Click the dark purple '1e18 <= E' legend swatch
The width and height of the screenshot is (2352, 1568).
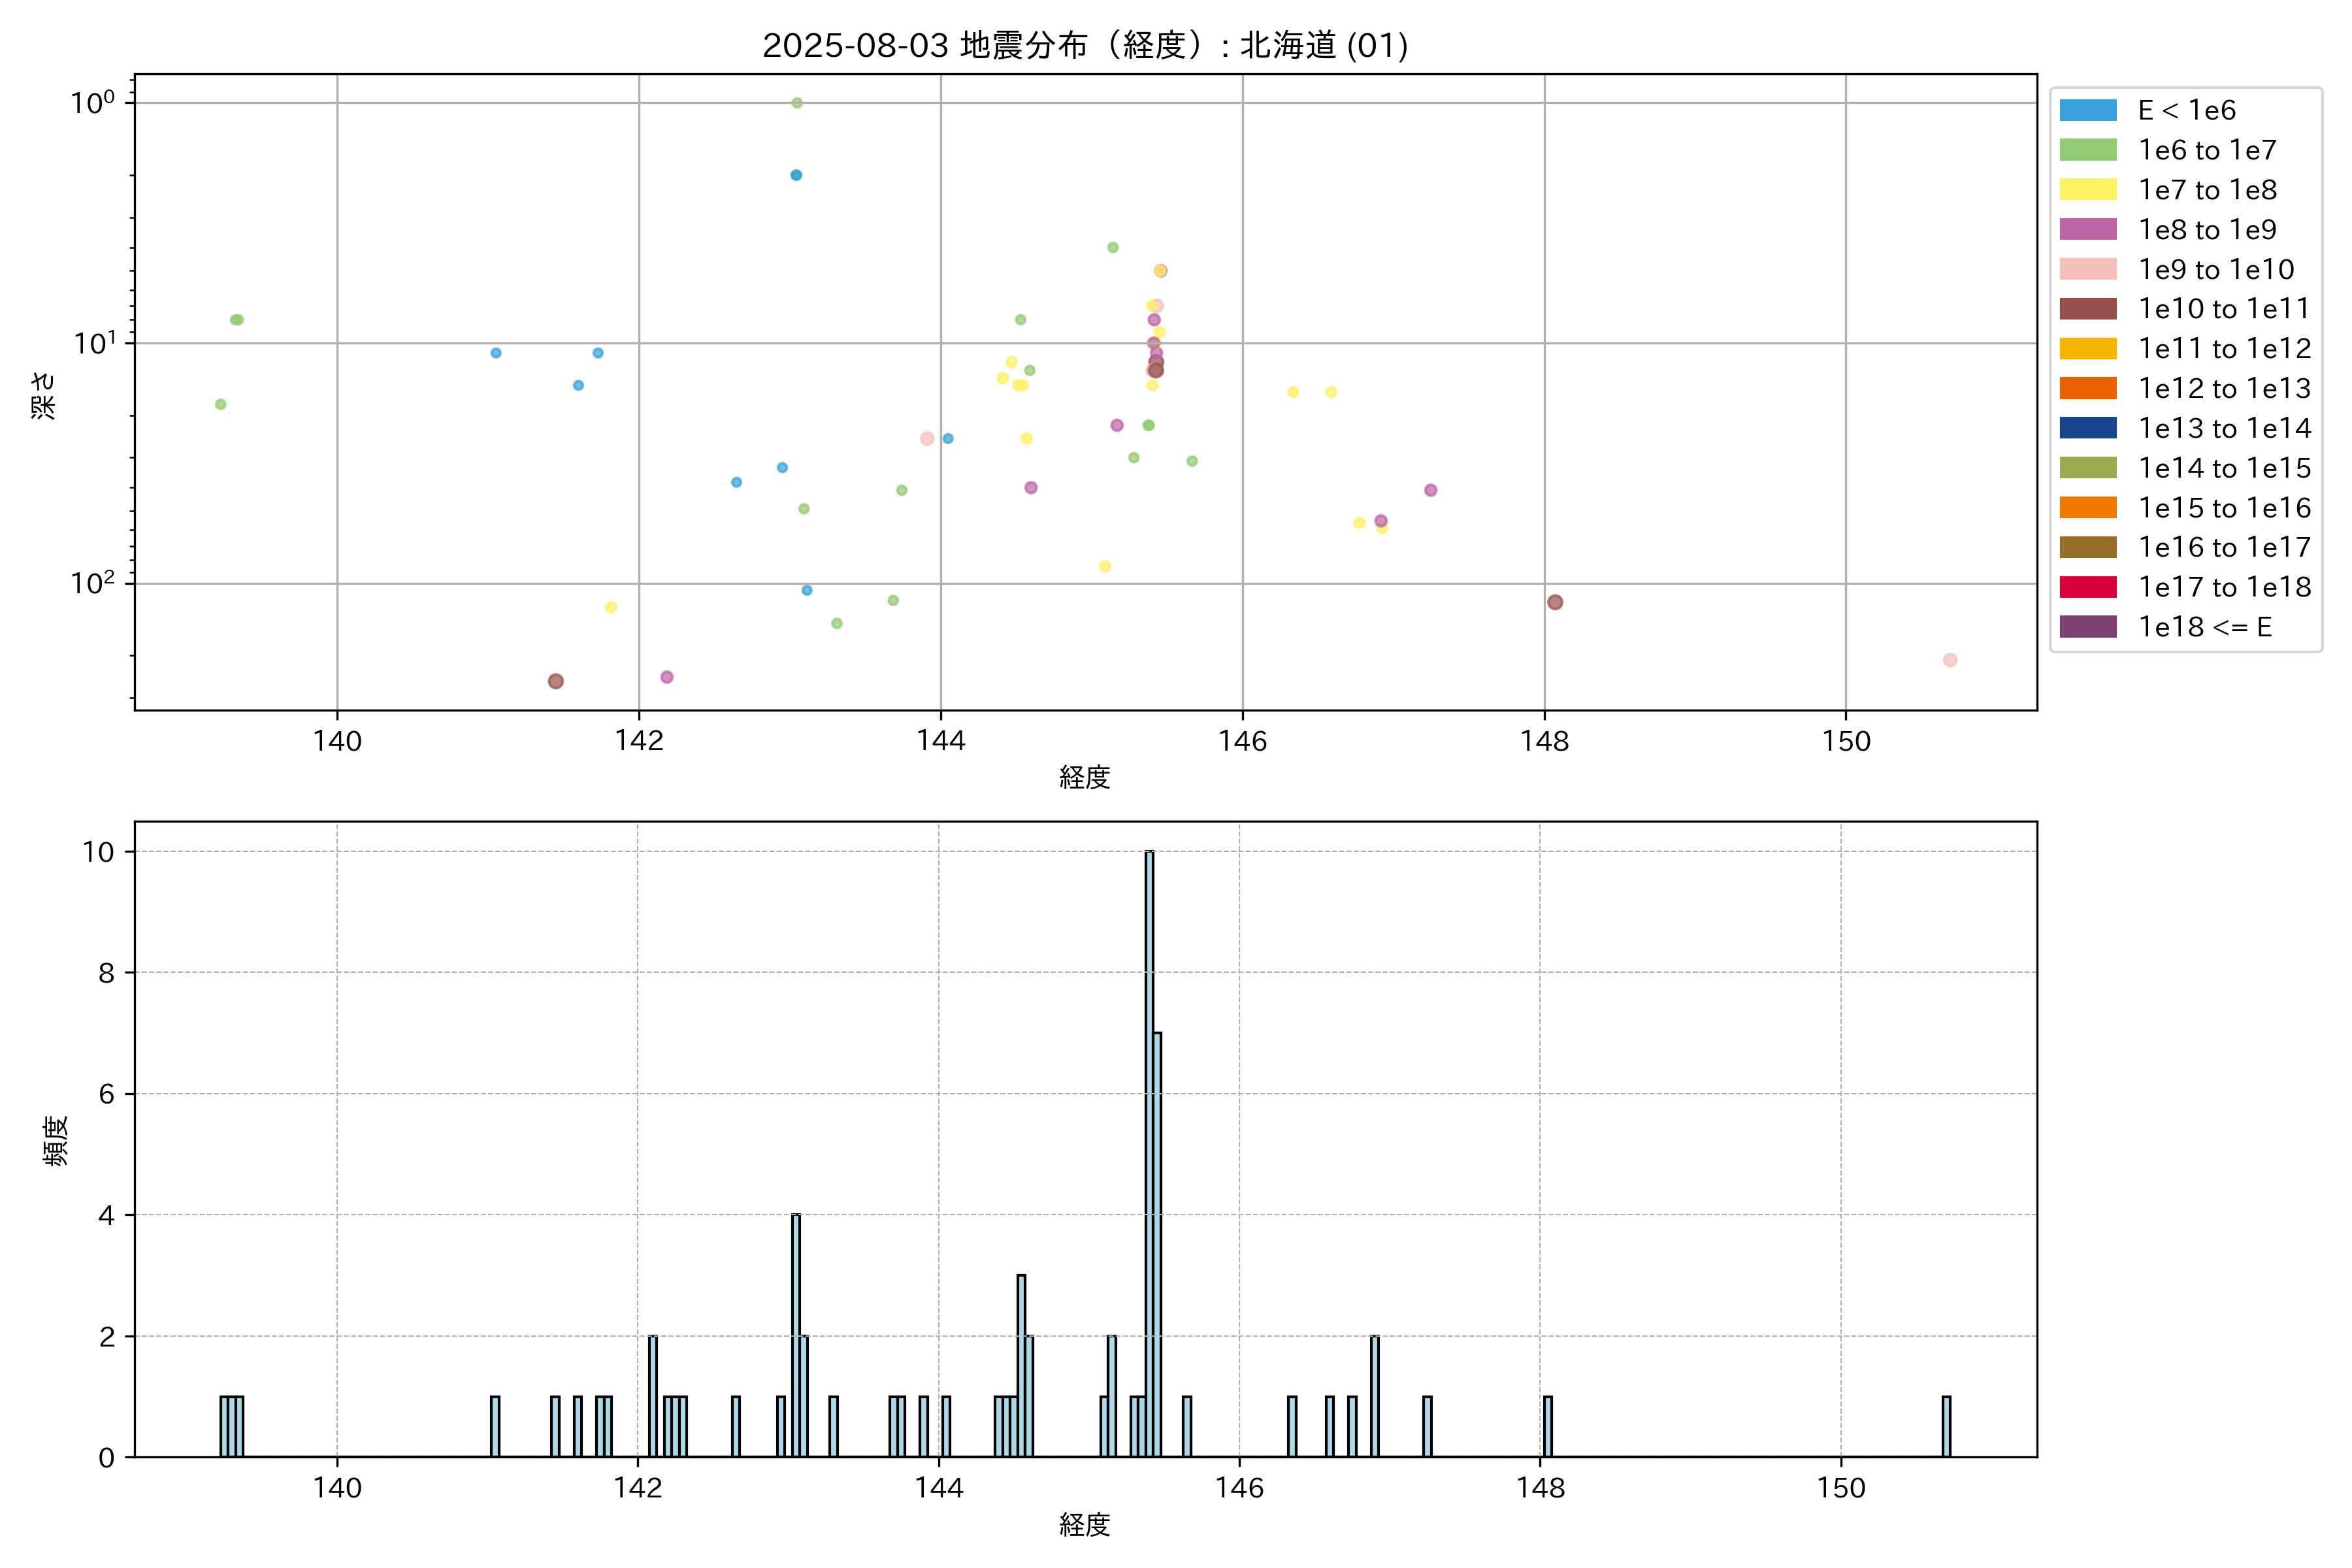click(2087, 627)
